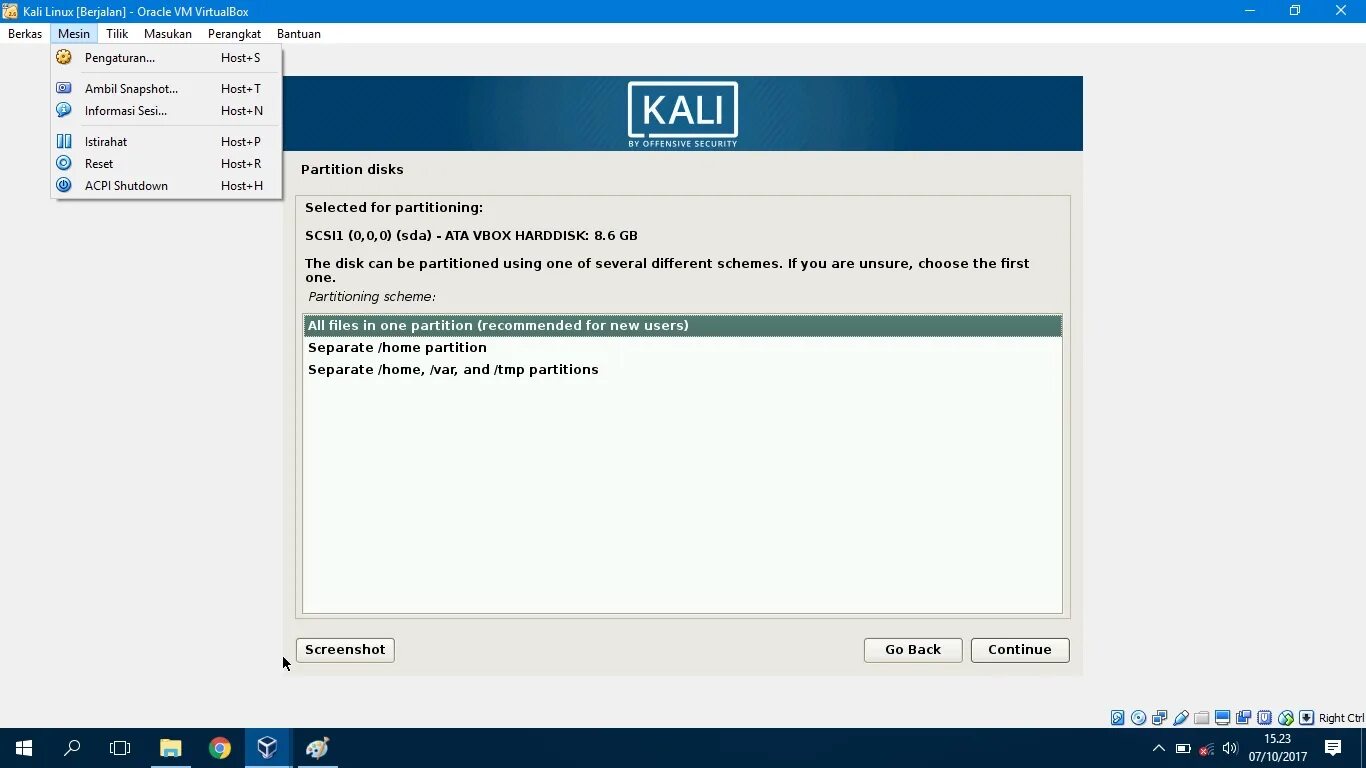1366x768 pixels.
Task: Click the Paint taskbar icon
Action: [316, 748]
